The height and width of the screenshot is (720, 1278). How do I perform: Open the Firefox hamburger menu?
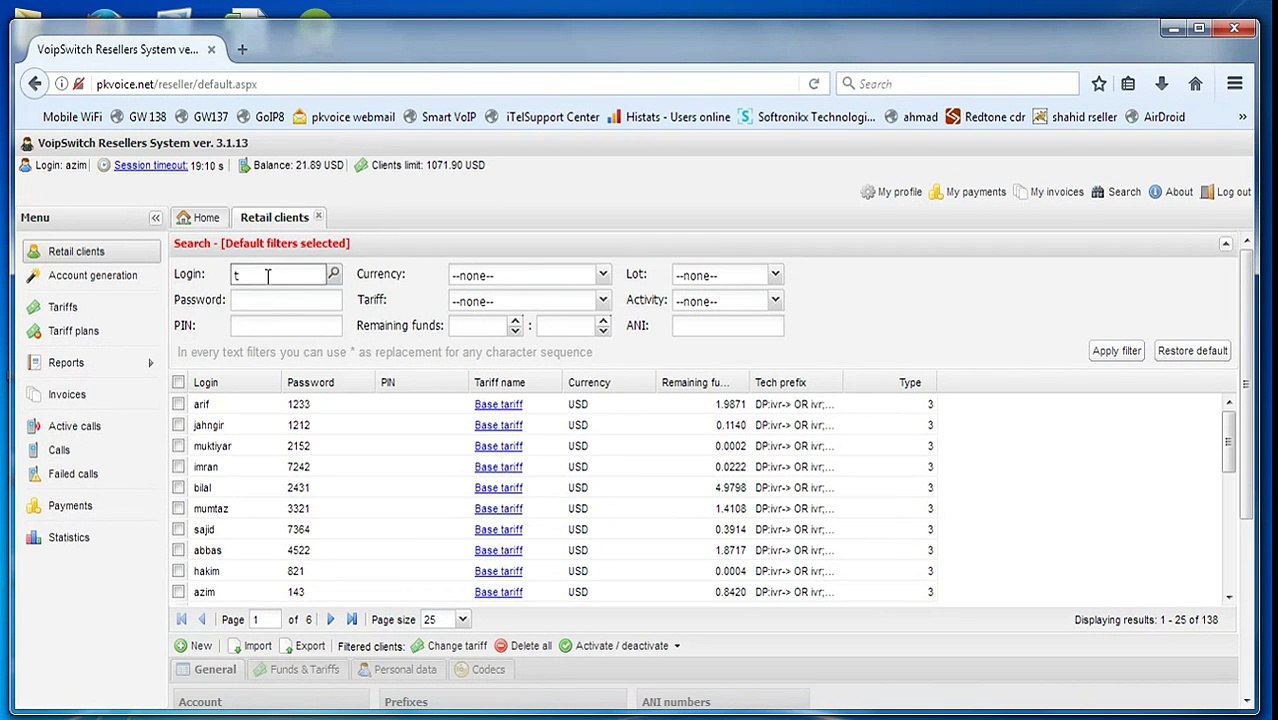(x=1235, y=84)
